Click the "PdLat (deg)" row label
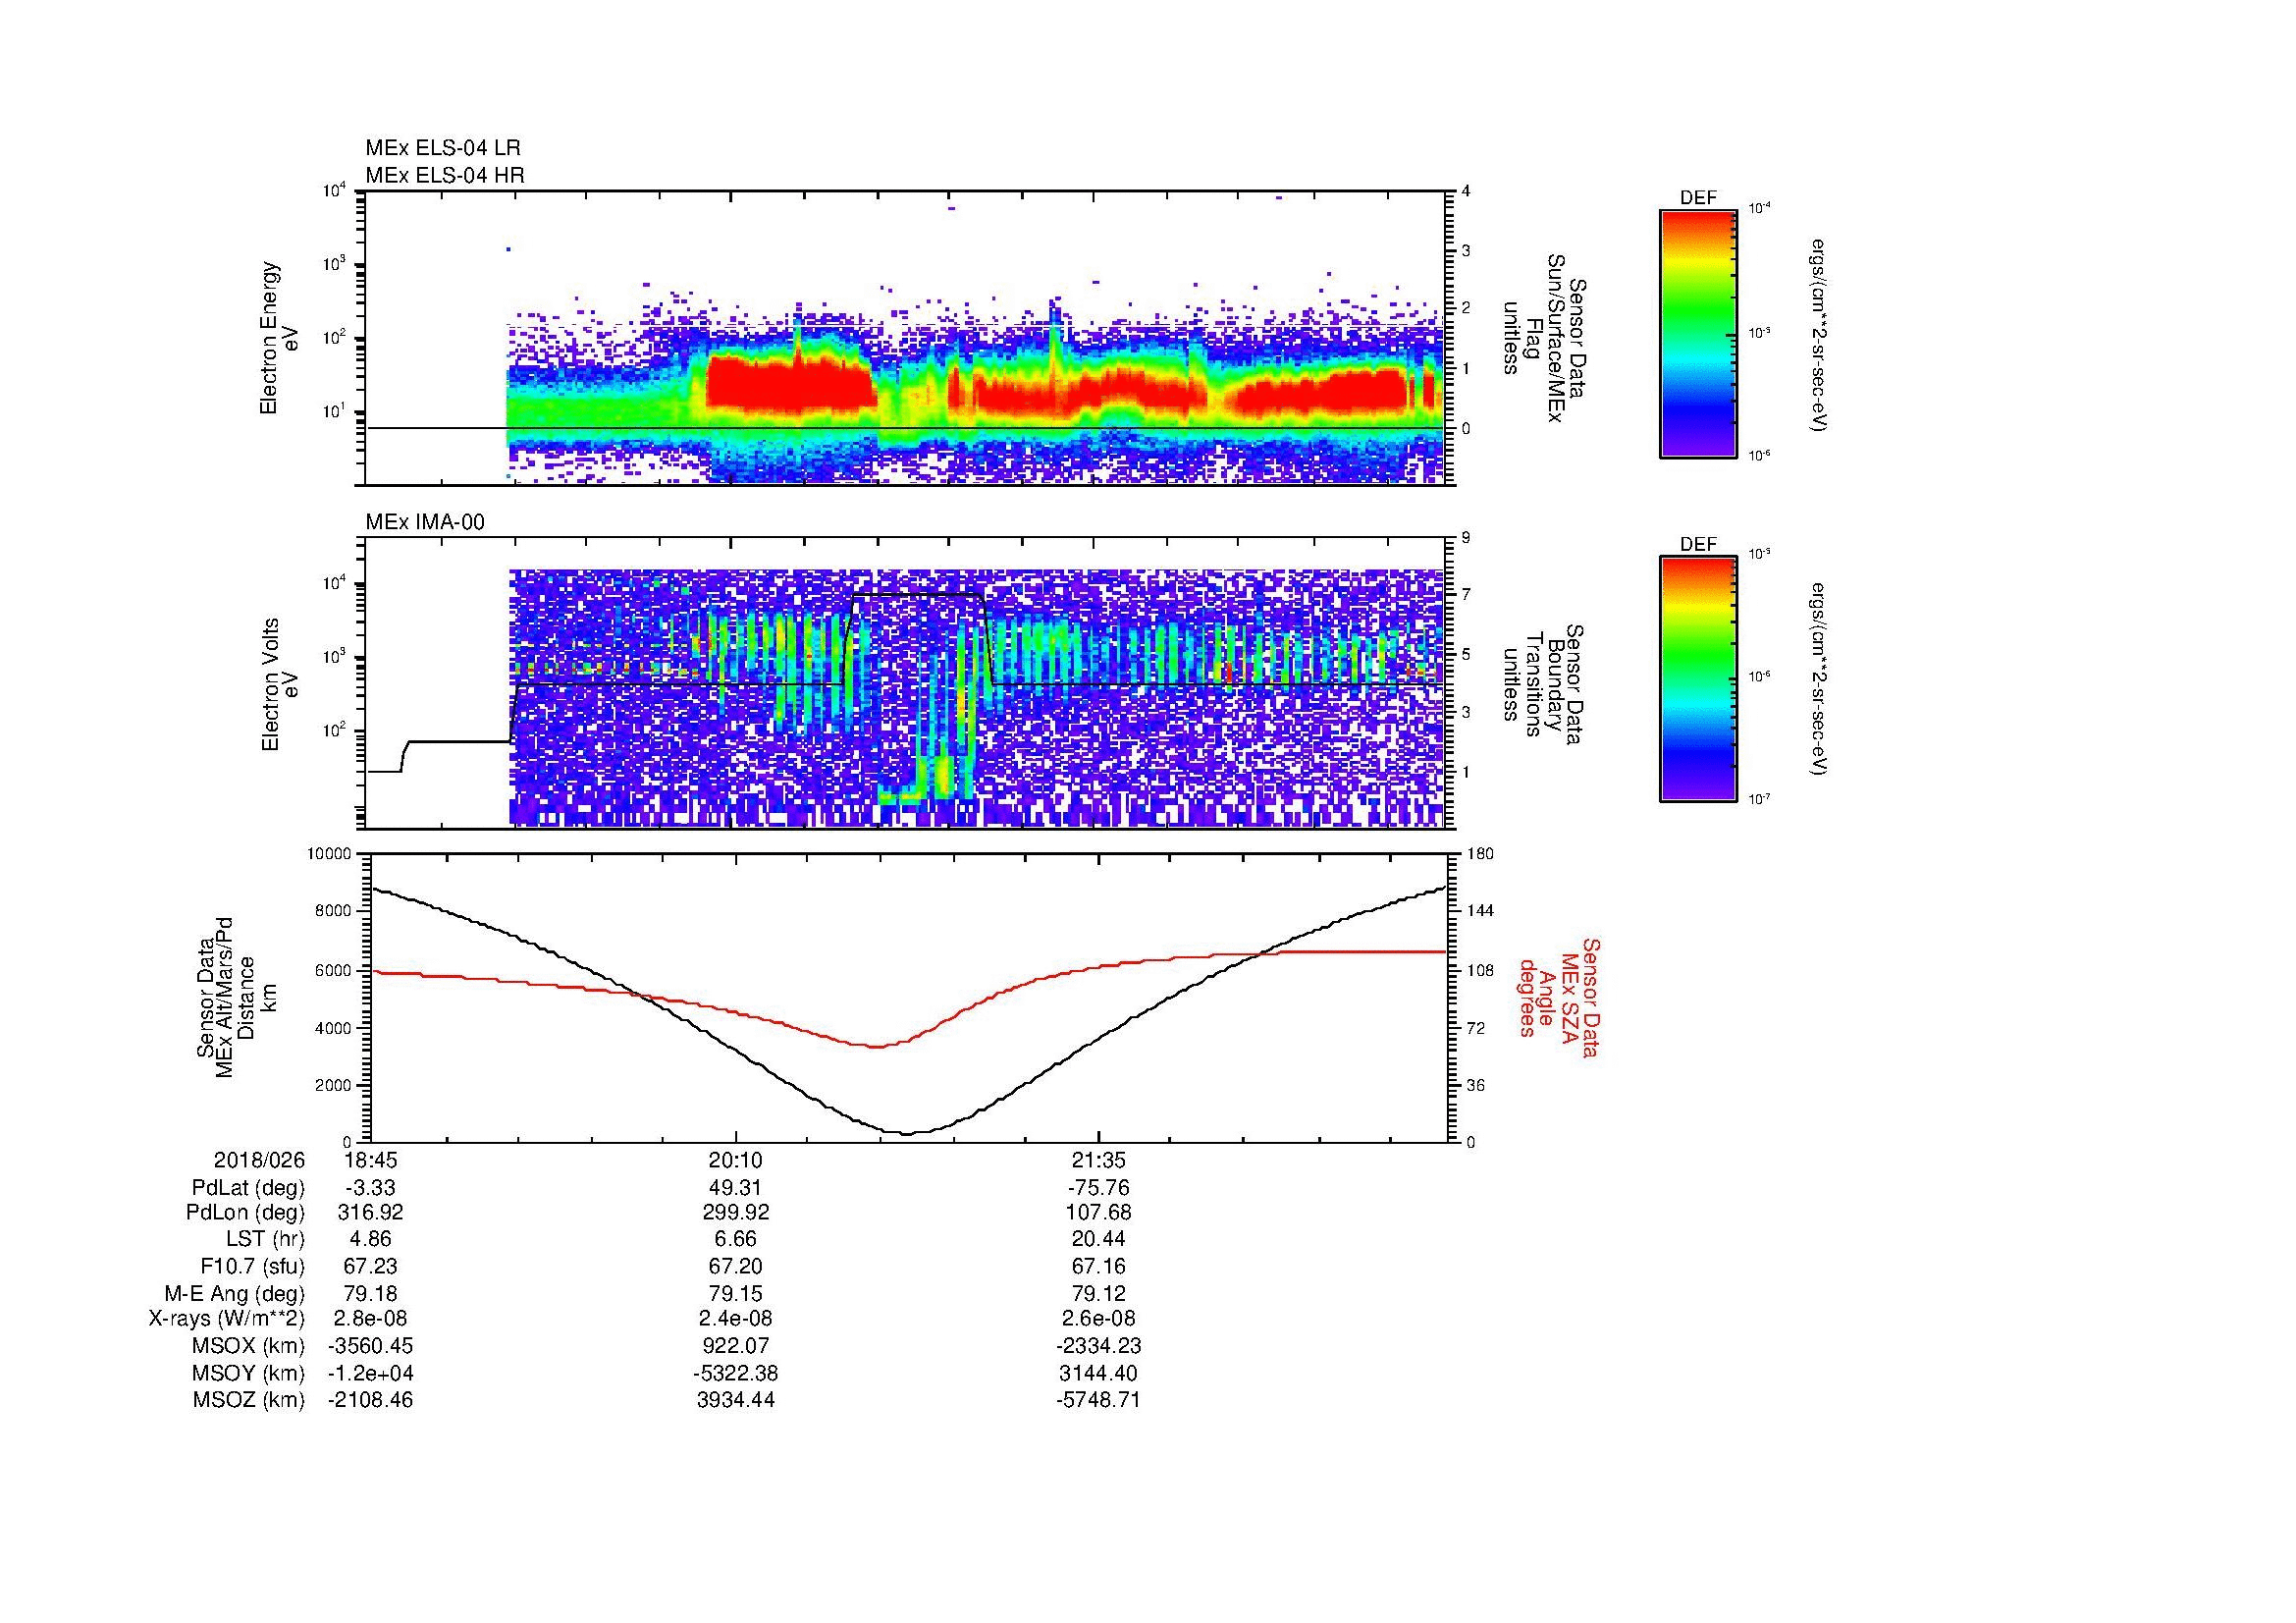2296x1623 pixels. point(248,1188)
